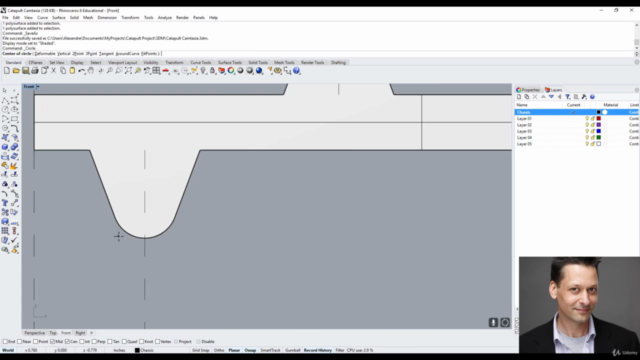The width and height of the screenshot is (640, 360).
Task: Click the color wheel Object Properties icon
Action: pos(231,71)
